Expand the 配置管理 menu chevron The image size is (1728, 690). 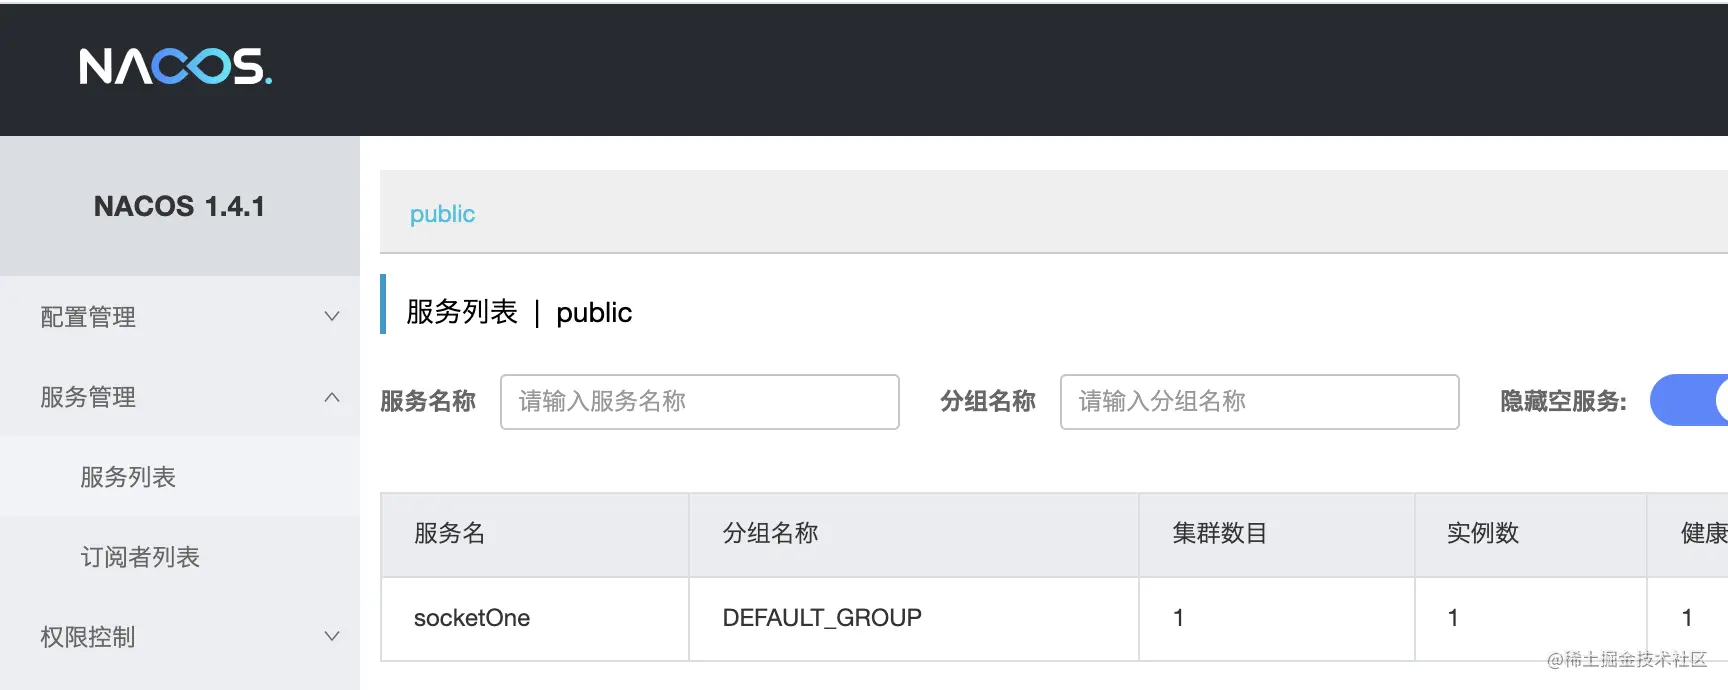click(x=332, y=316)
